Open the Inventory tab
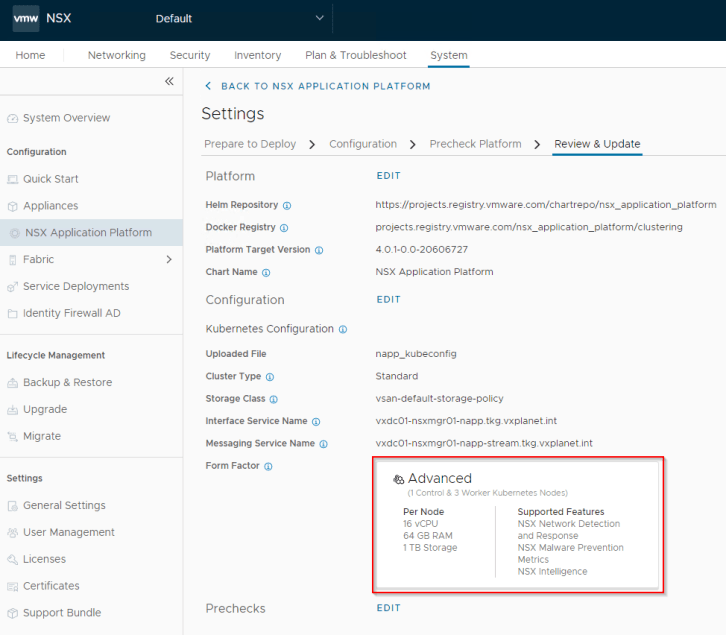Image resolution: width=726 pixels, height=635 pixels. (x=257, y=55)
